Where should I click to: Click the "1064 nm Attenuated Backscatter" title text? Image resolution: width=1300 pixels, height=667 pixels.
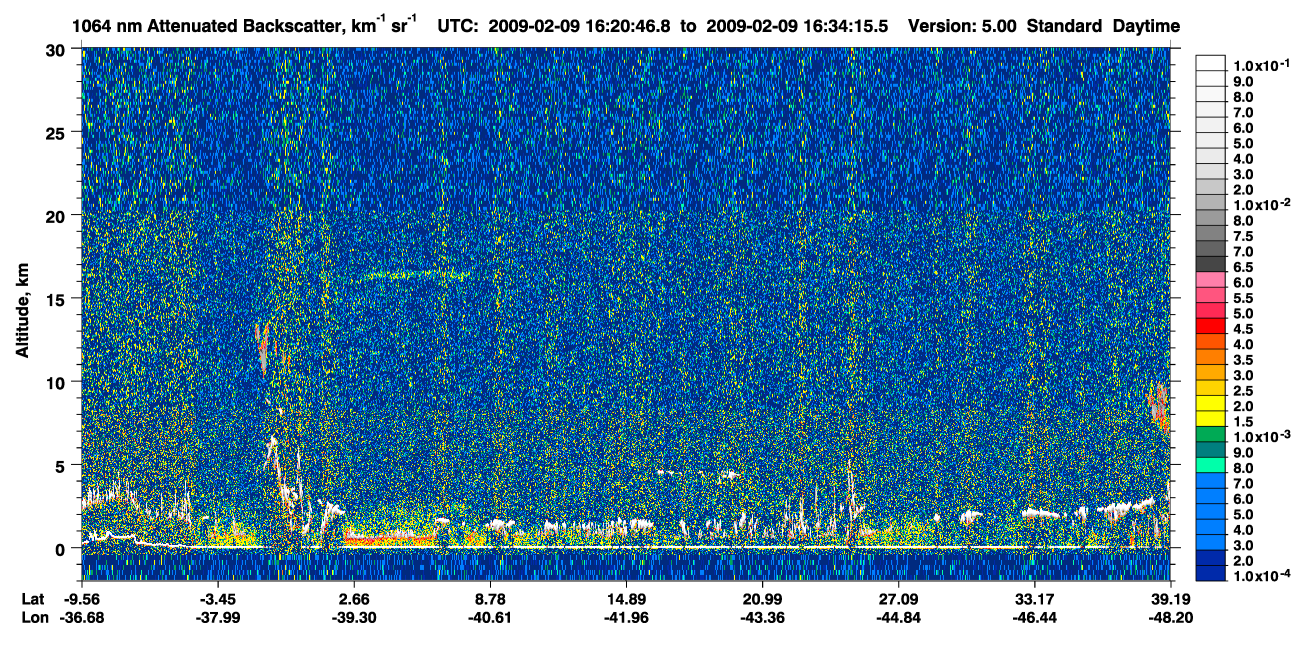(x=204, y=25)
